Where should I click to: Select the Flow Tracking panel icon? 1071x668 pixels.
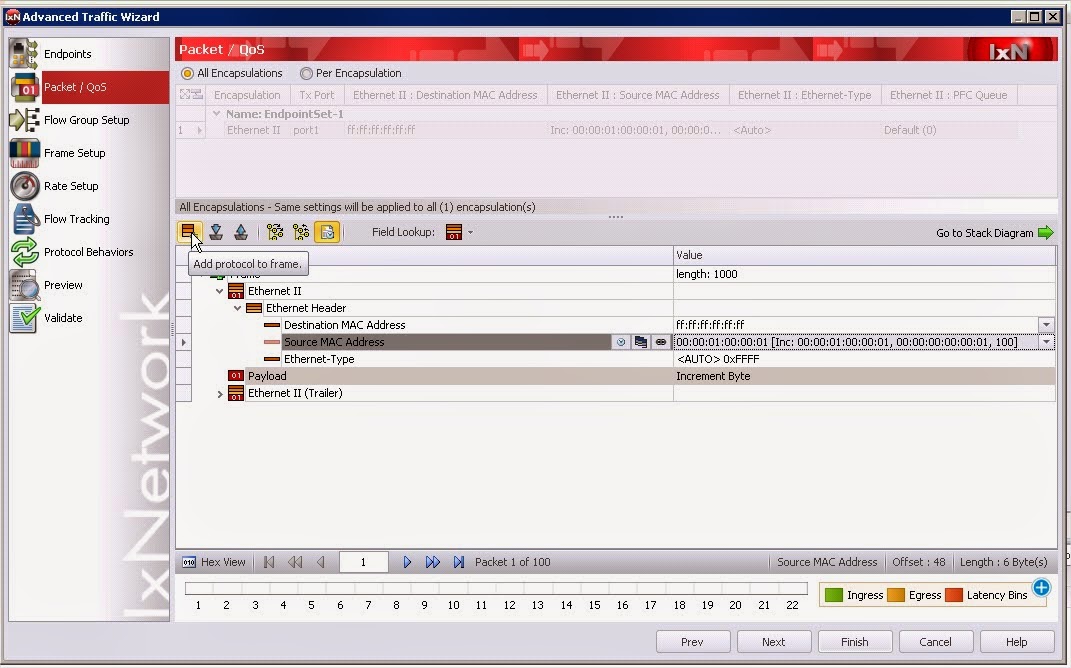[25, 219]
